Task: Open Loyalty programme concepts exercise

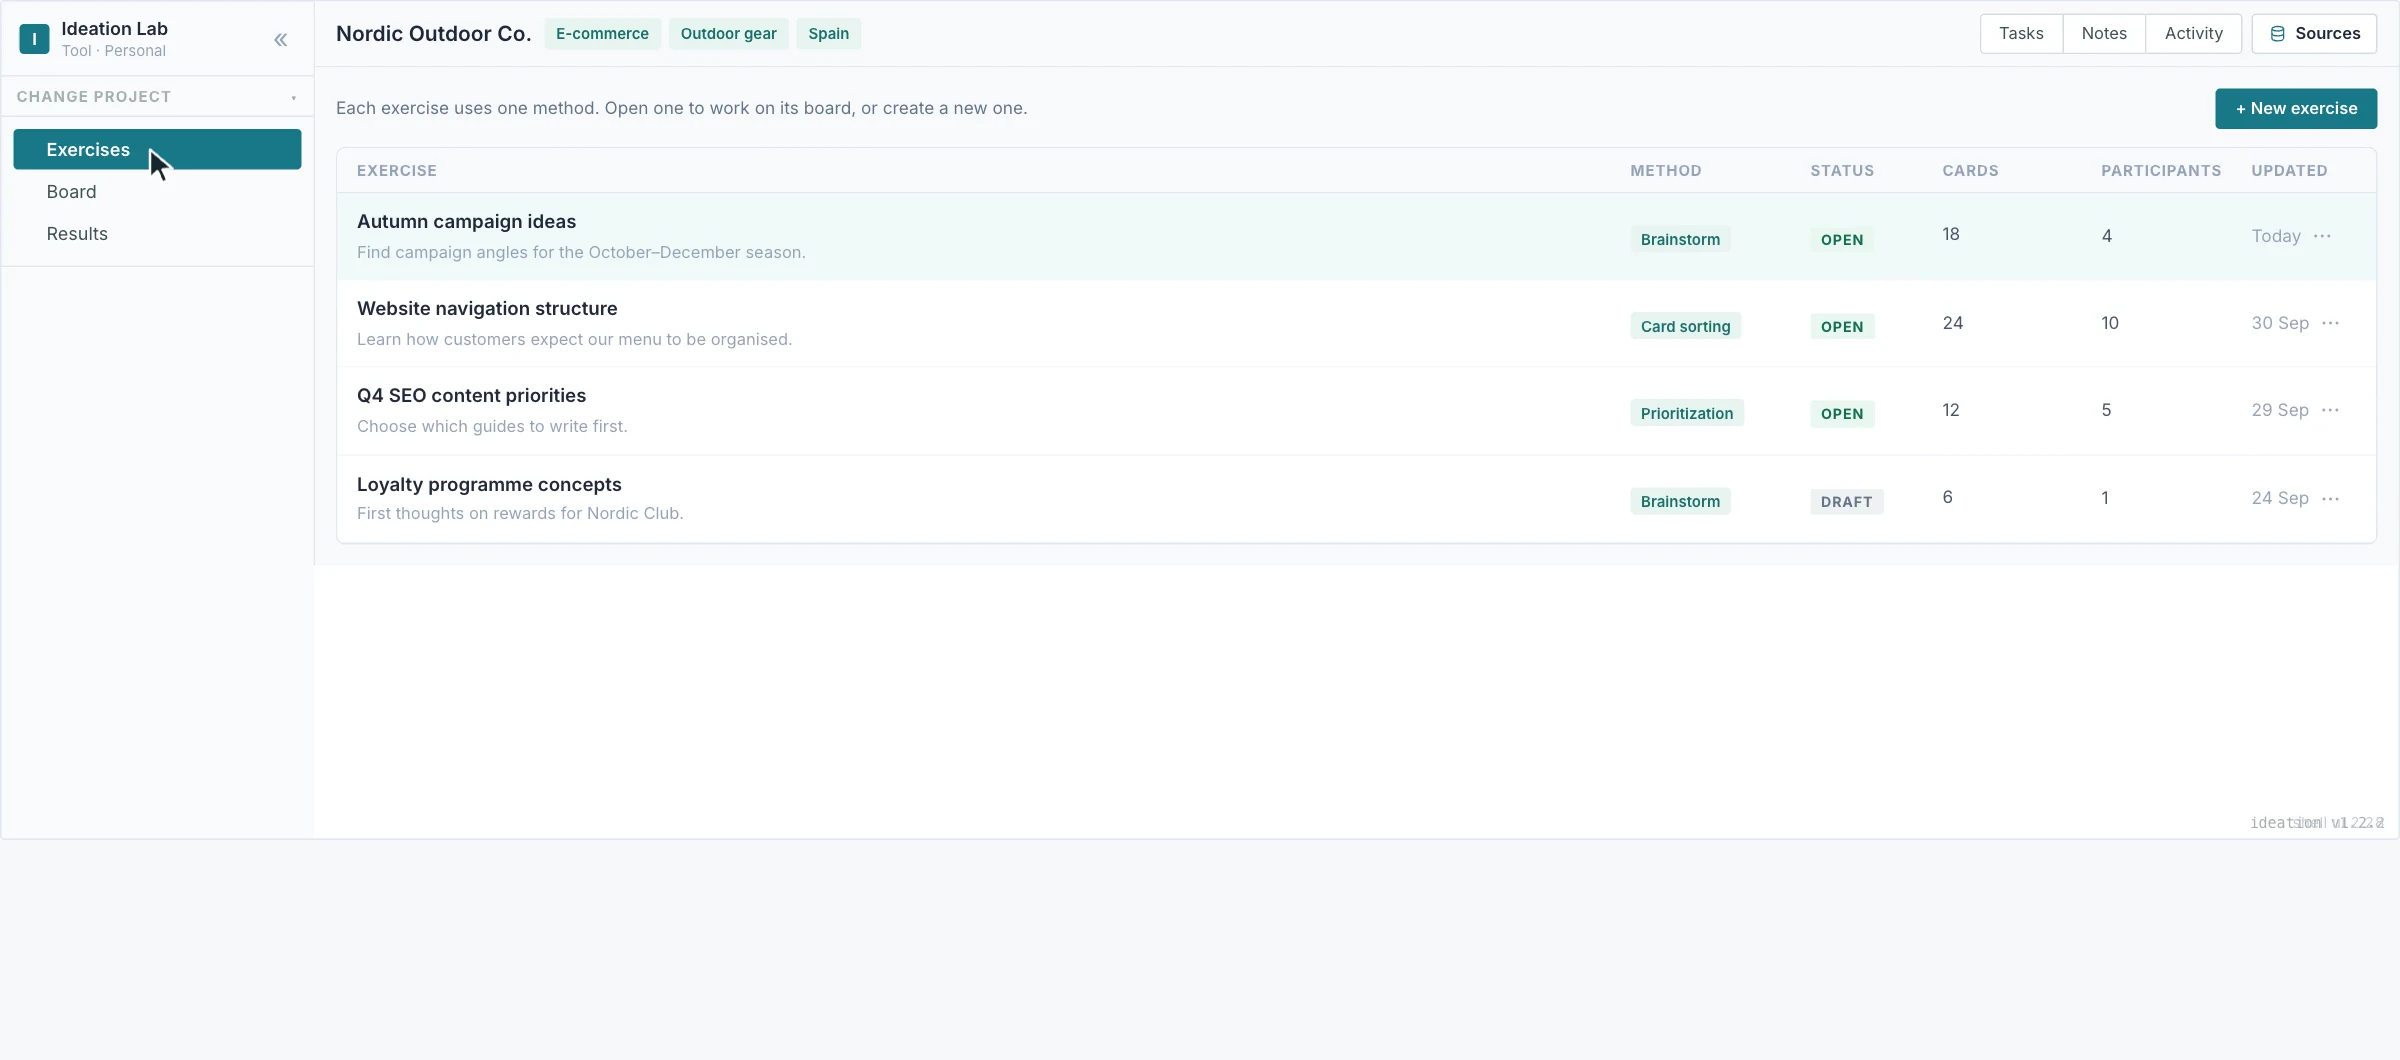Action: [489, 484]
